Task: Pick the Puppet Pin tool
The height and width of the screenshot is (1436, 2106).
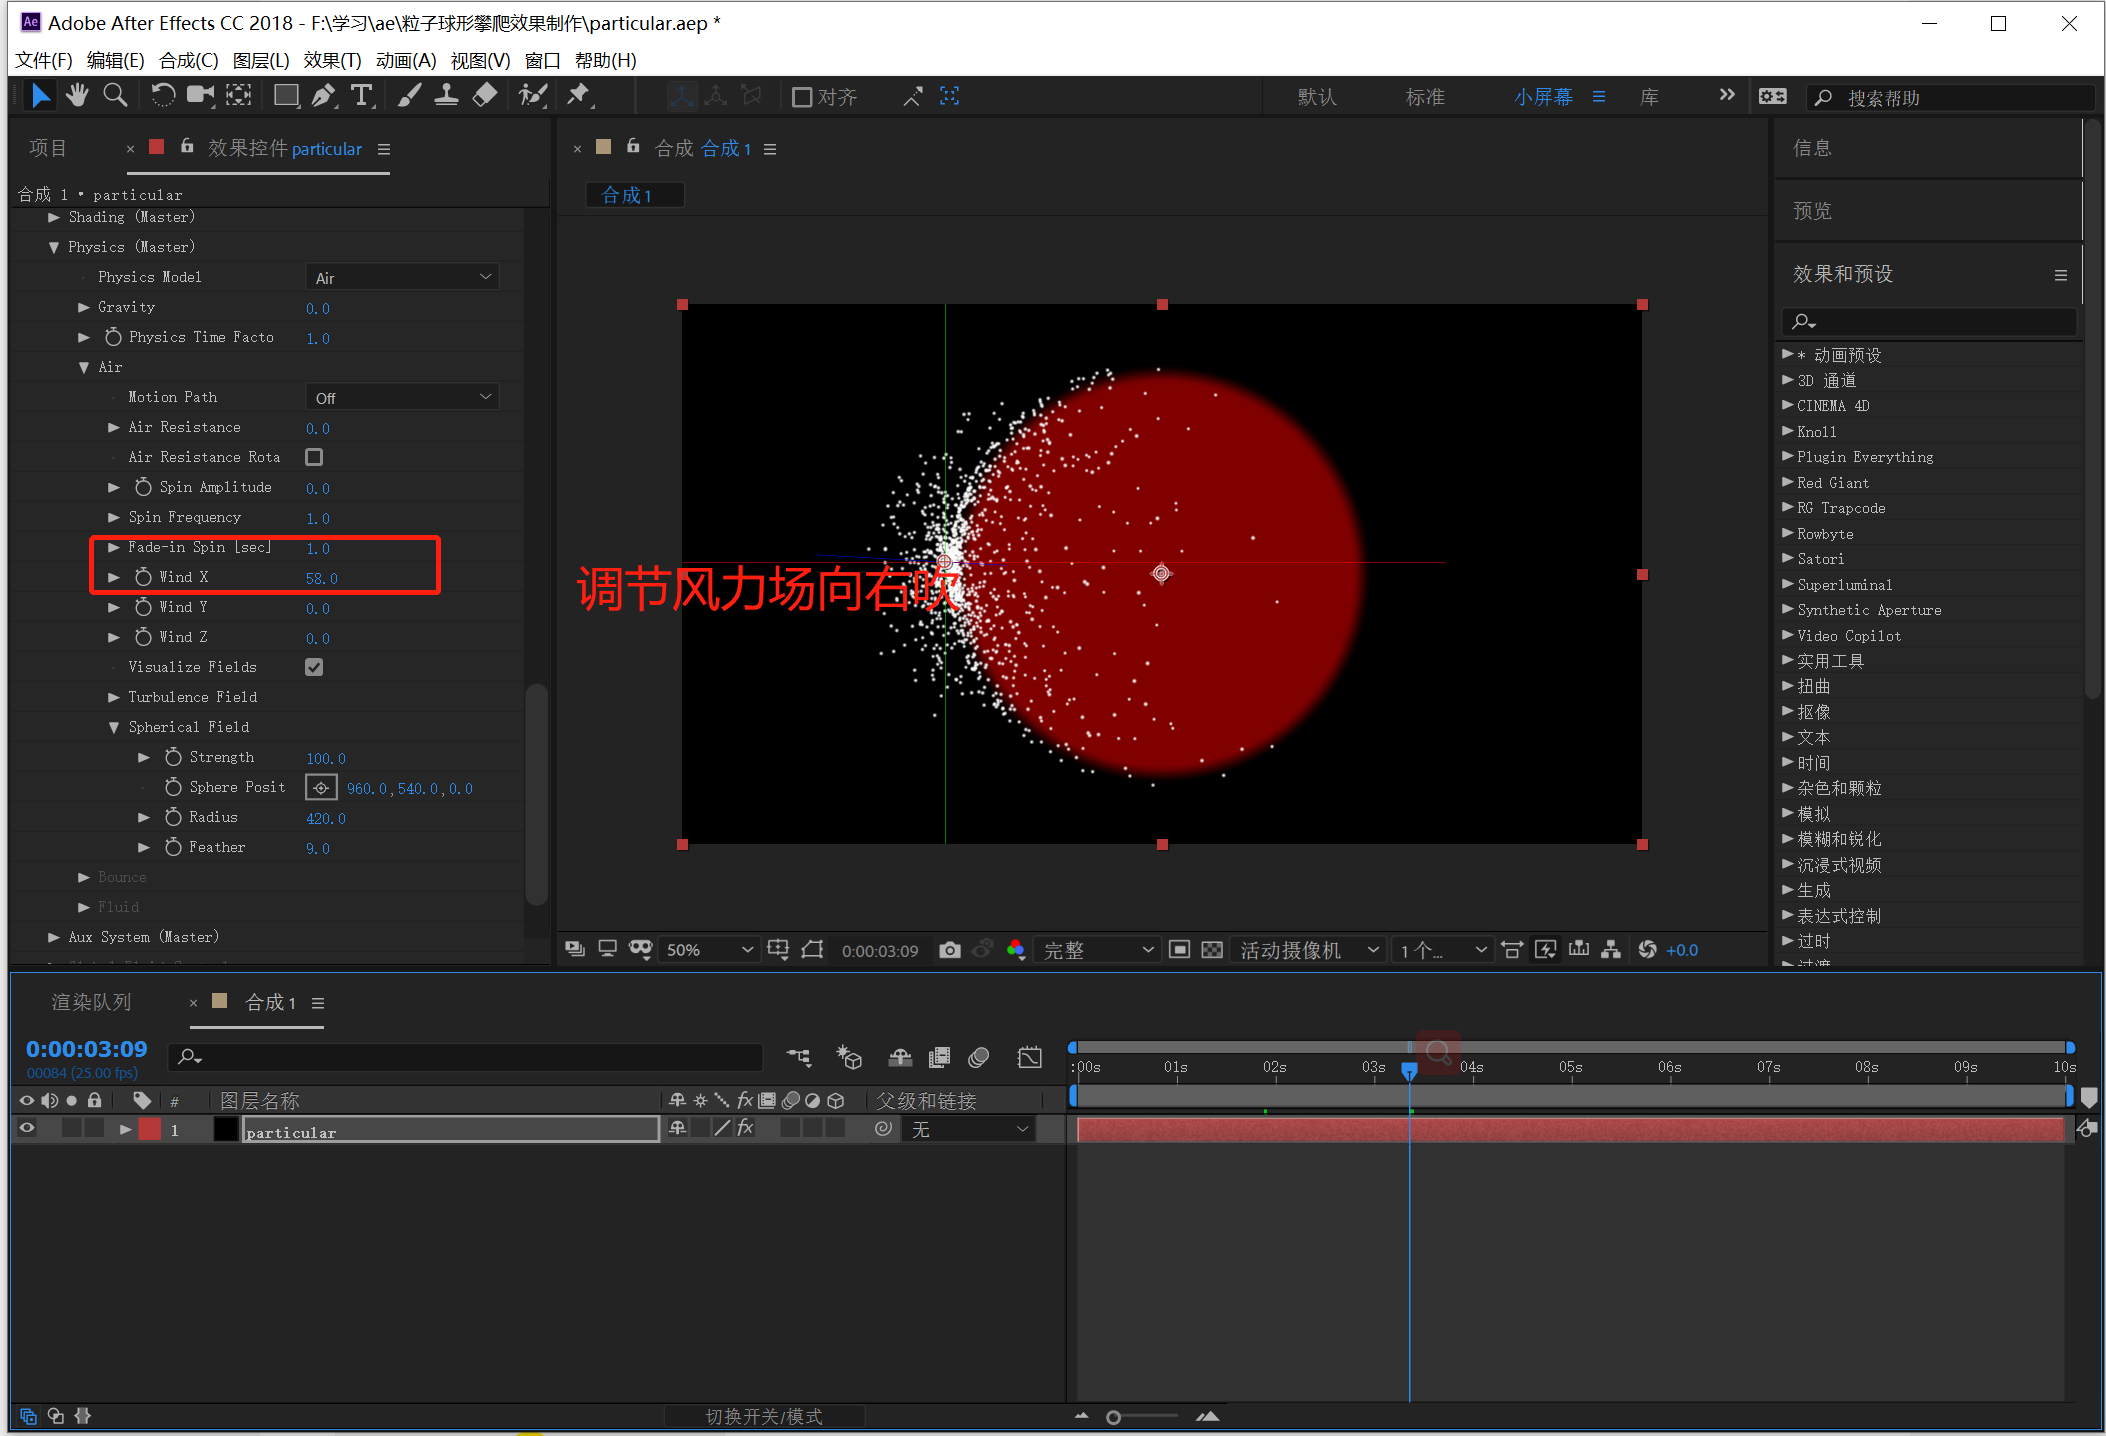Action: tap(578, 96)
